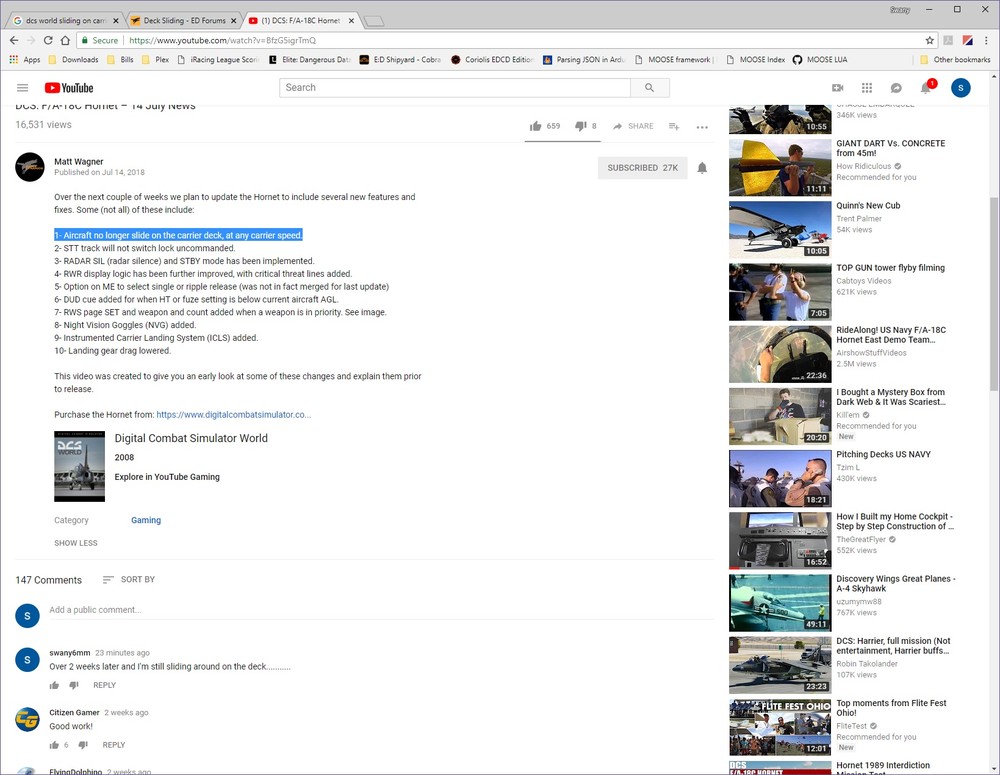Open the YouTube apps grid icon

point(866,88)
